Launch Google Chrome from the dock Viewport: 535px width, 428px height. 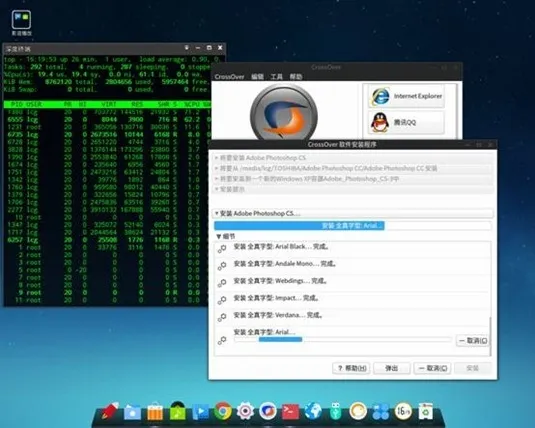click(223, 411)
